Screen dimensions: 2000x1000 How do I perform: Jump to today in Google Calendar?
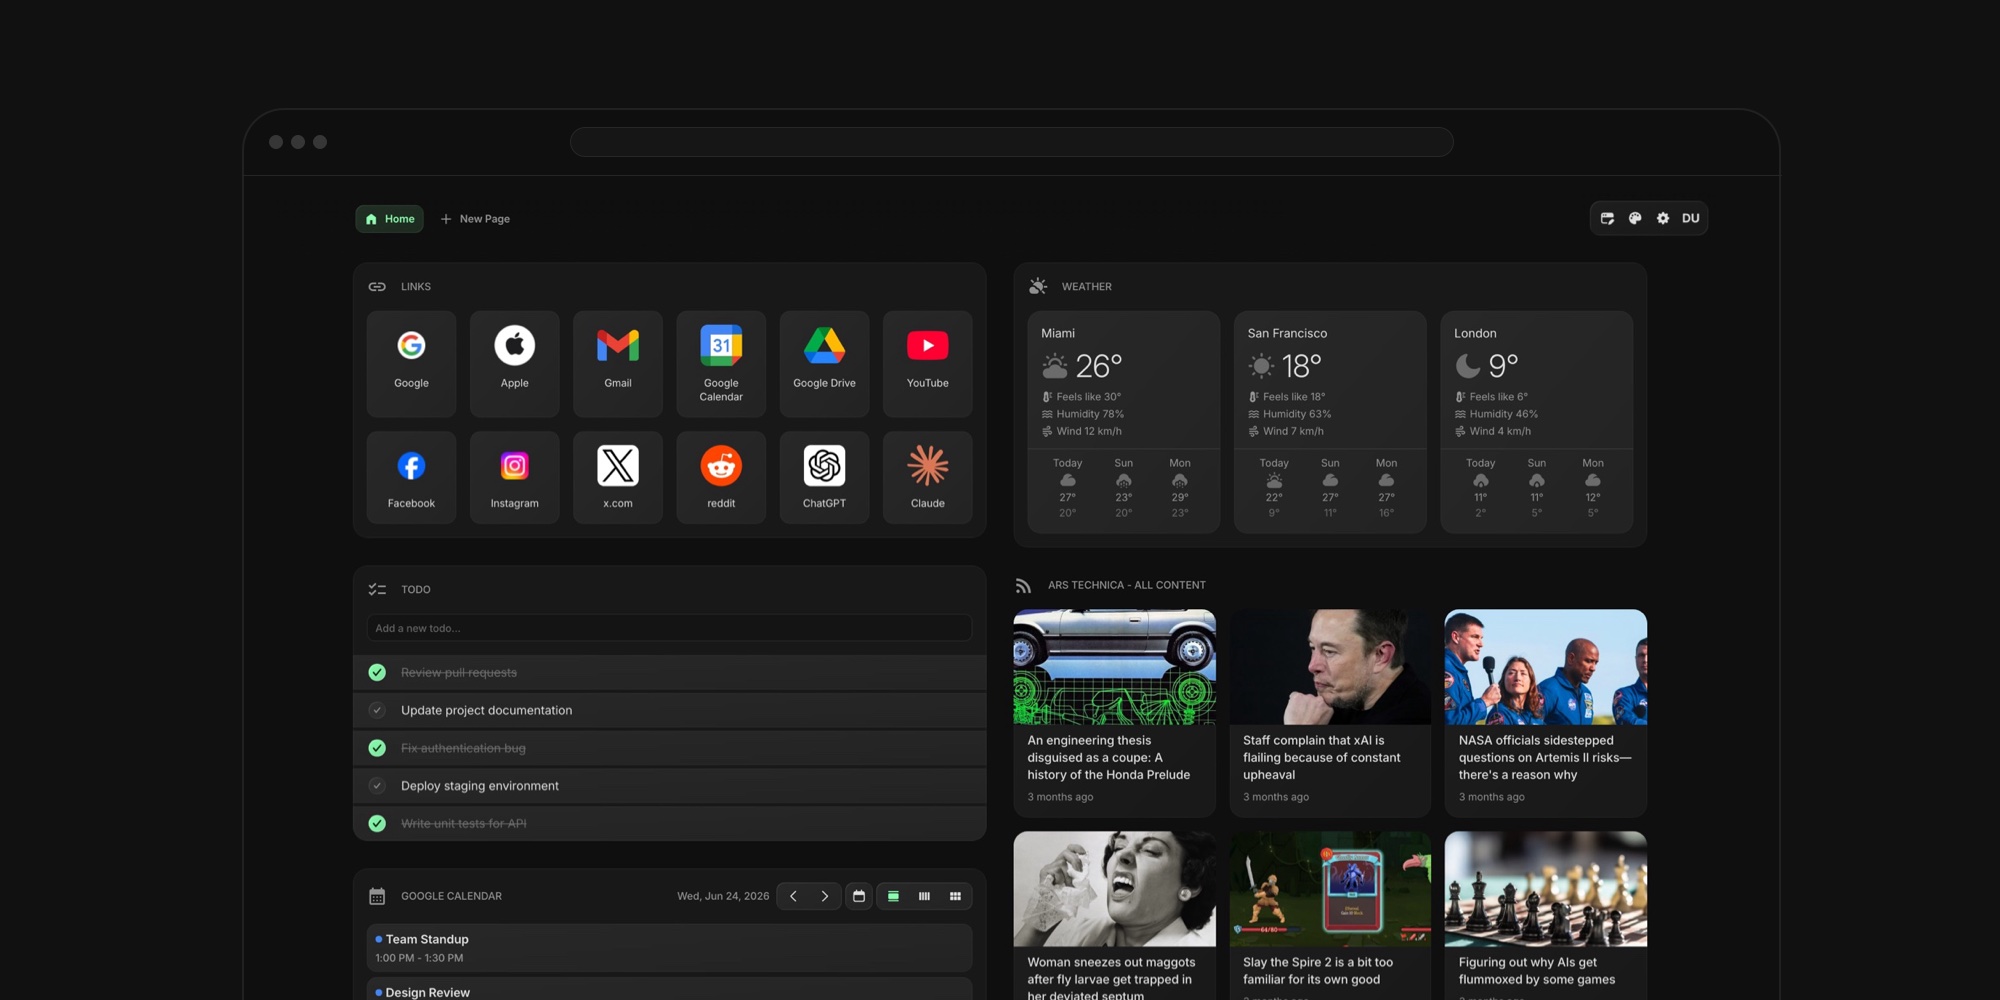coord(859,896)
